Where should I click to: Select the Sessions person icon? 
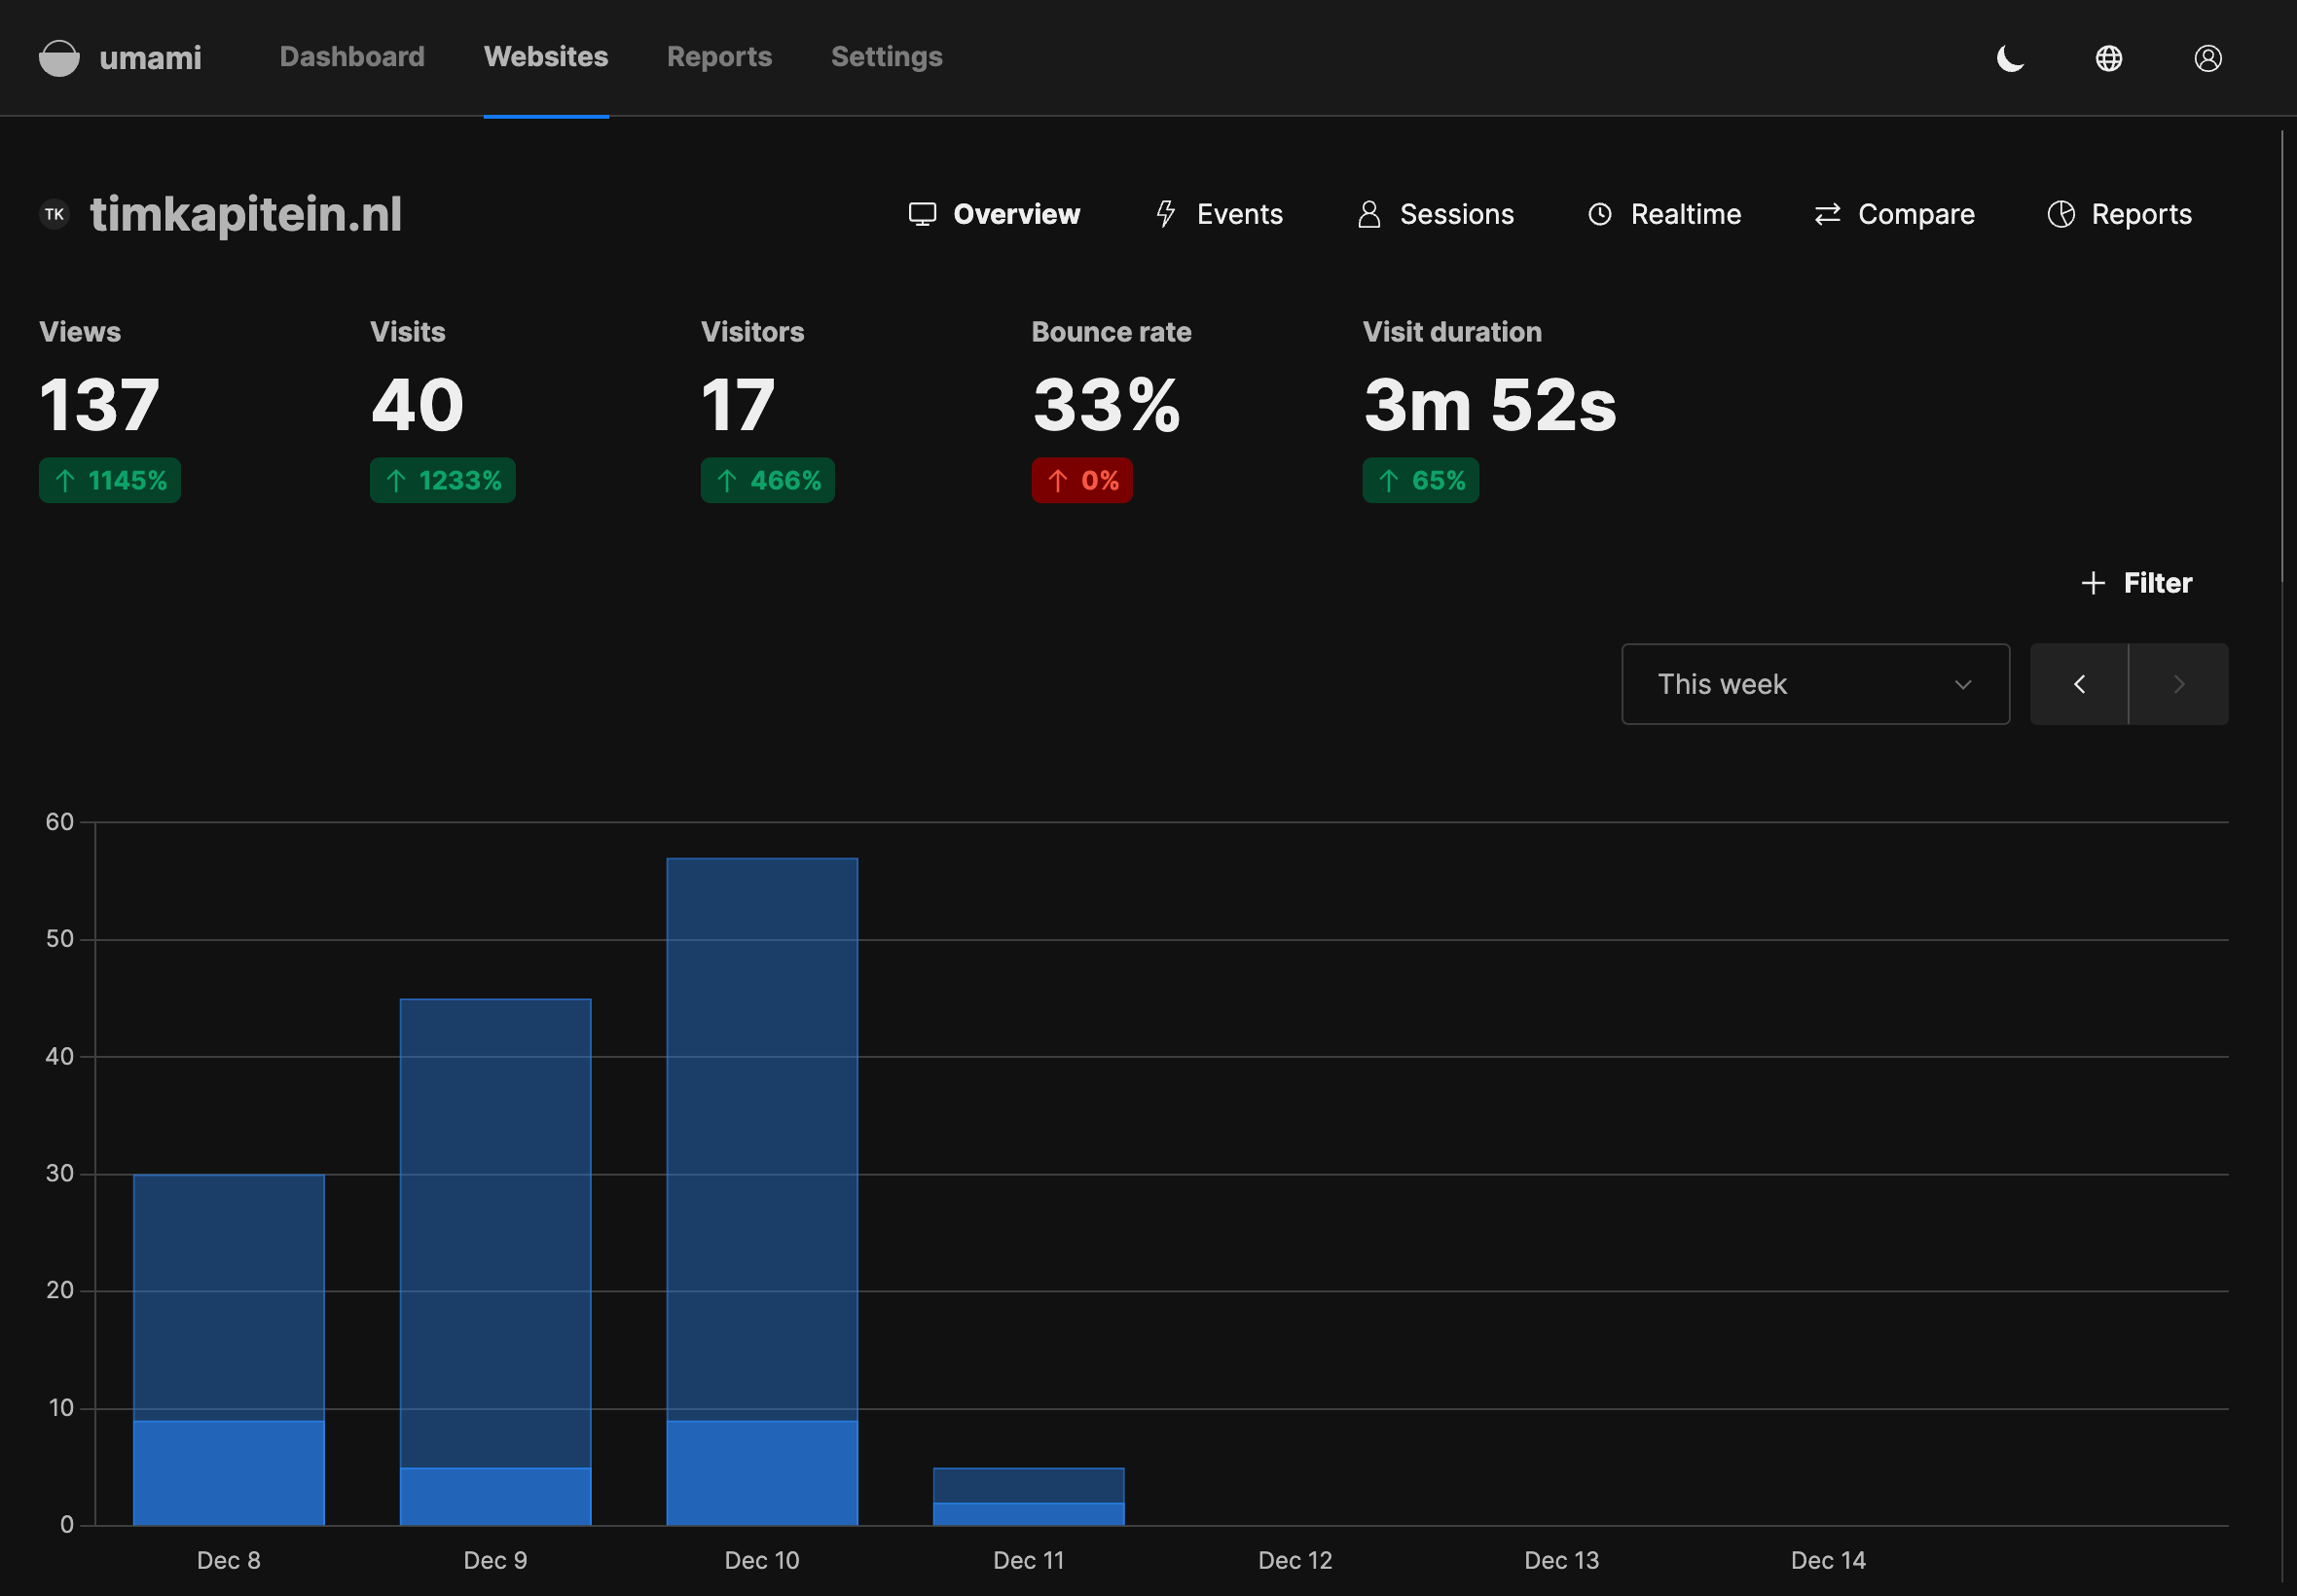(x=1368, y=213)
